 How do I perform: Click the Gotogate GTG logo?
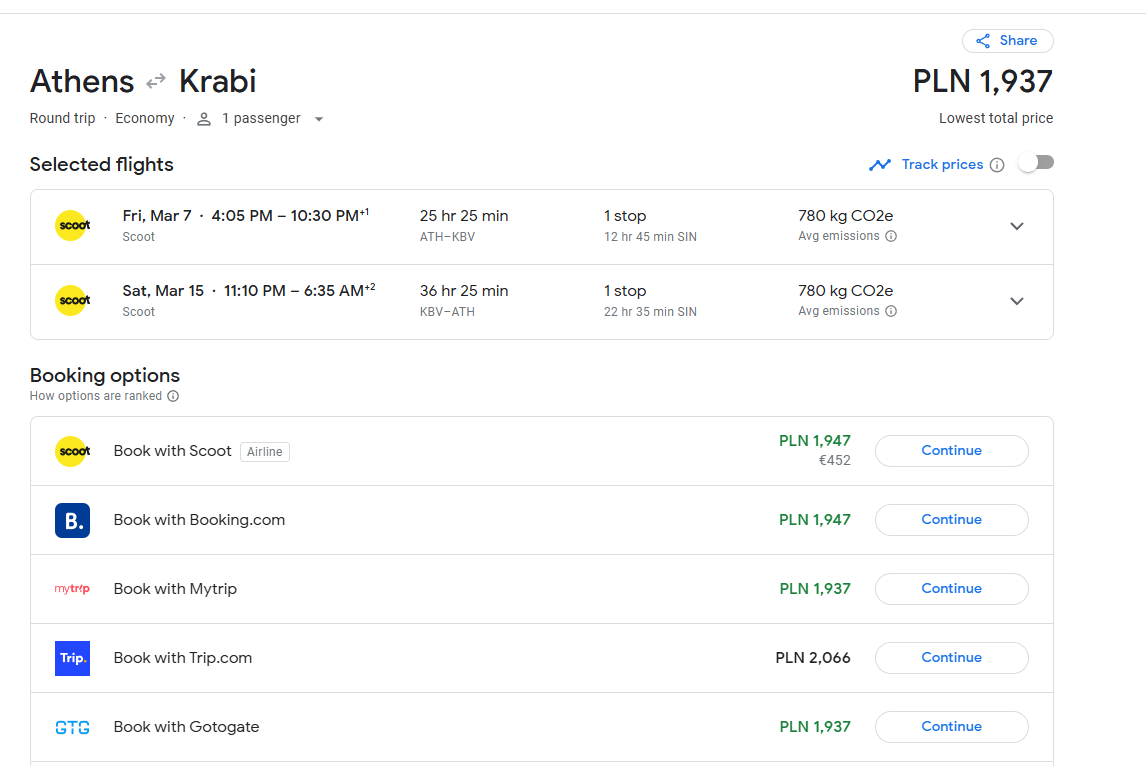[x=72, y=728]
